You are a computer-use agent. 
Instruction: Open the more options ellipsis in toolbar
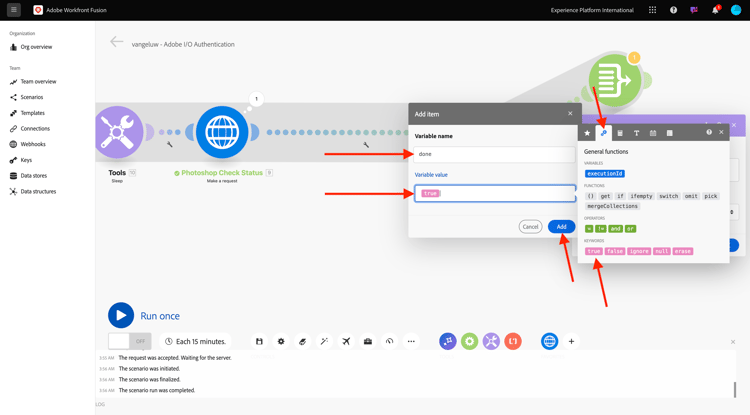(x=411, y=341)
